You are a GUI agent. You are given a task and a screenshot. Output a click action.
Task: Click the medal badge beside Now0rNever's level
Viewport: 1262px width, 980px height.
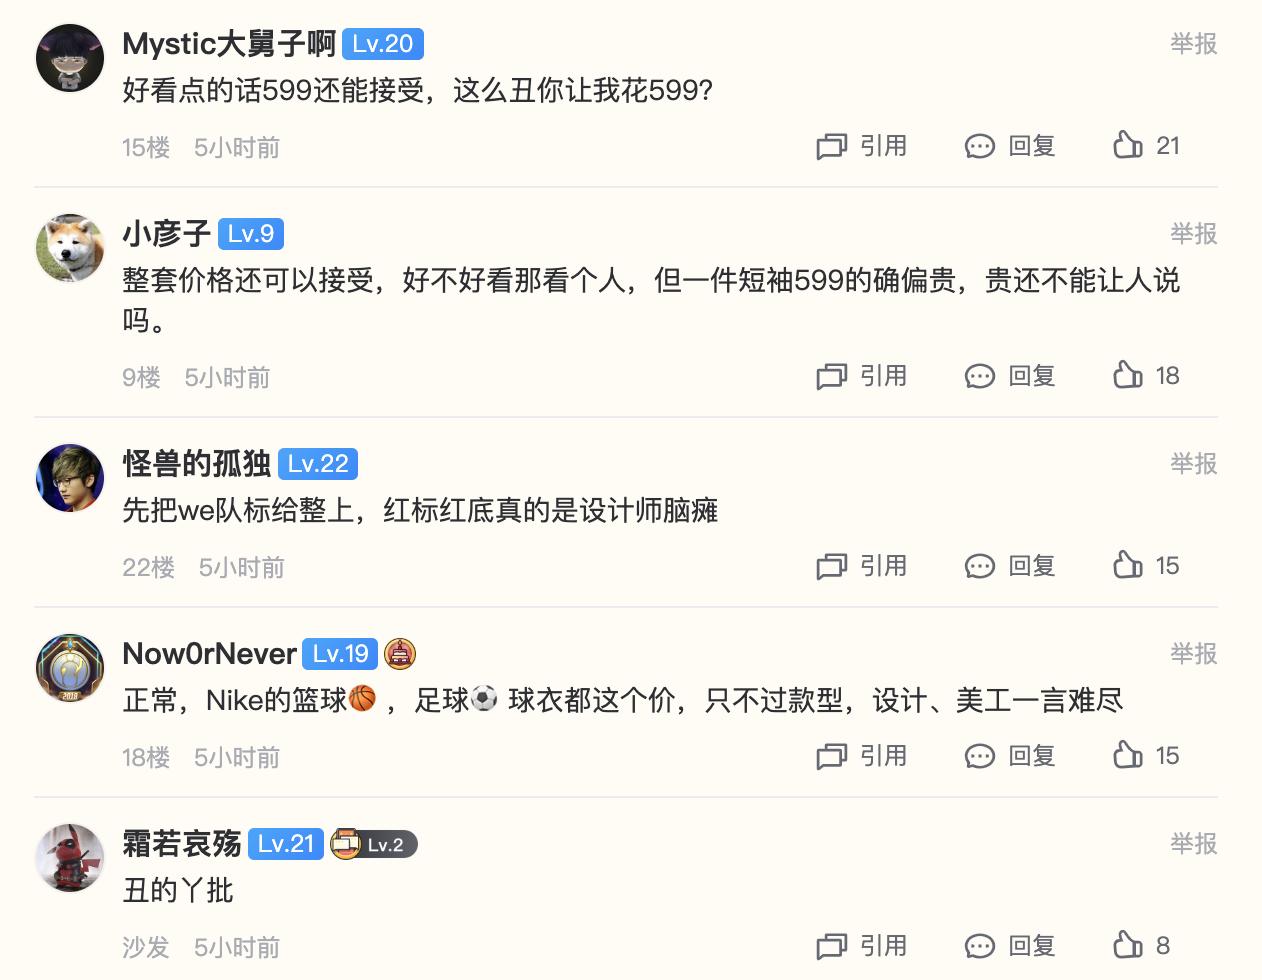[403, 654]
